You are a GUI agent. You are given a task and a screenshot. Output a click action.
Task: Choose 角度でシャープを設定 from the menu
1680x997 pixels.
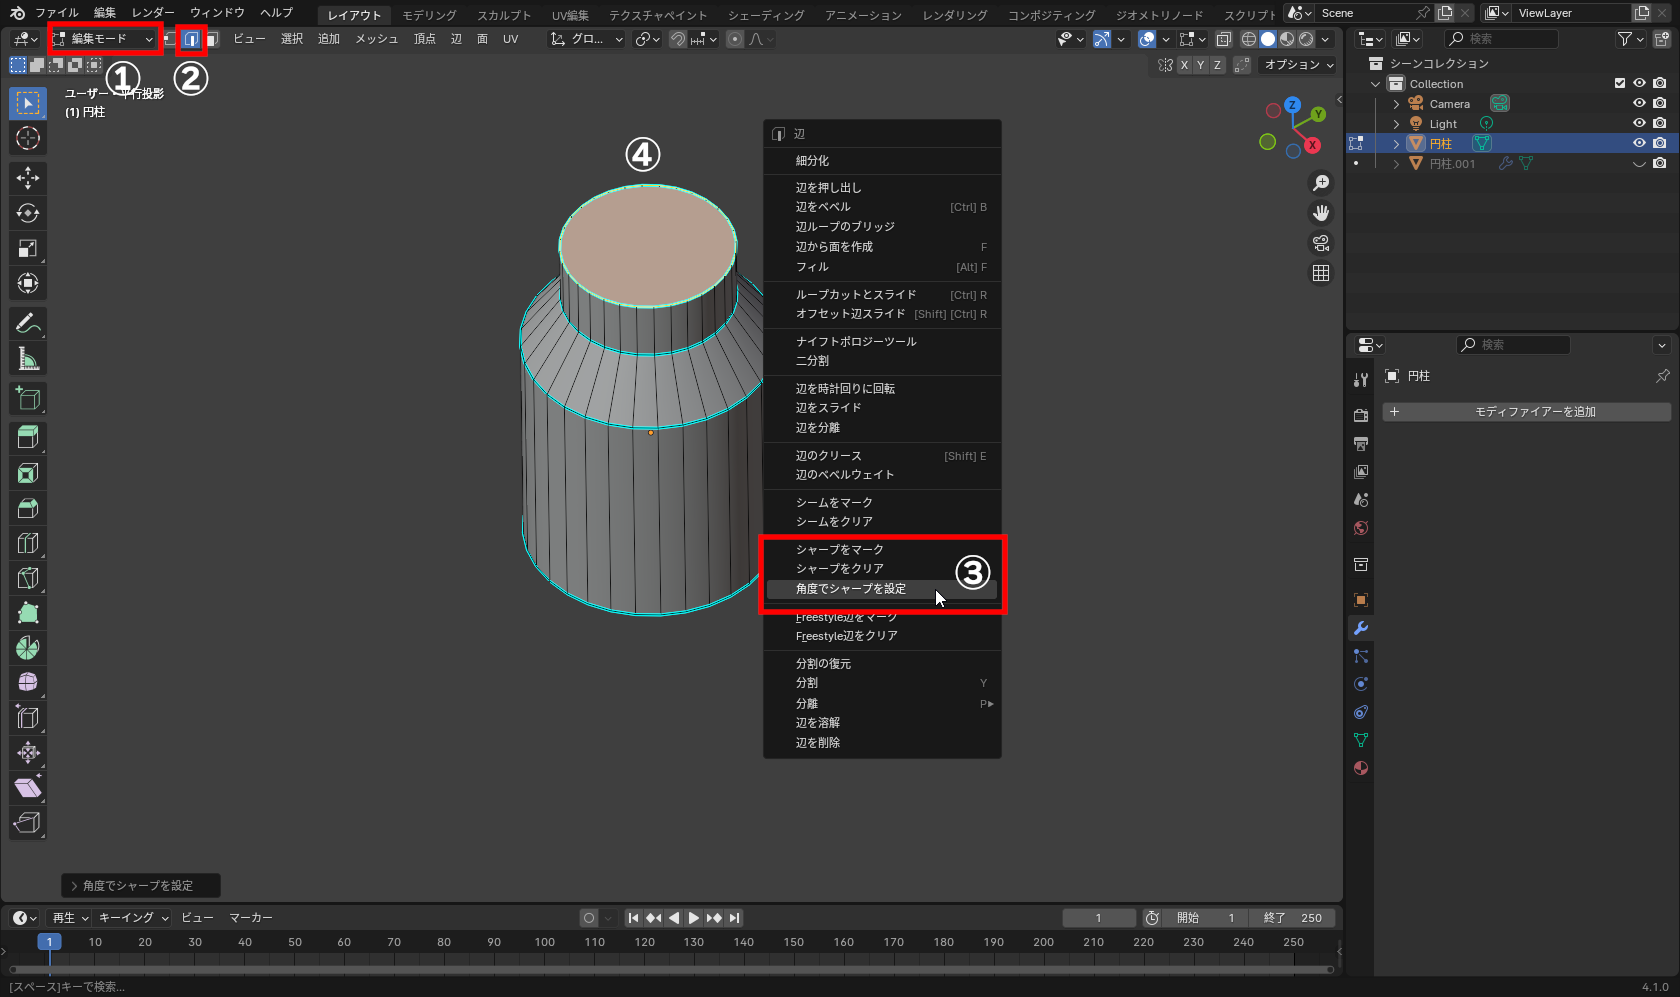[x=851, y=589]
